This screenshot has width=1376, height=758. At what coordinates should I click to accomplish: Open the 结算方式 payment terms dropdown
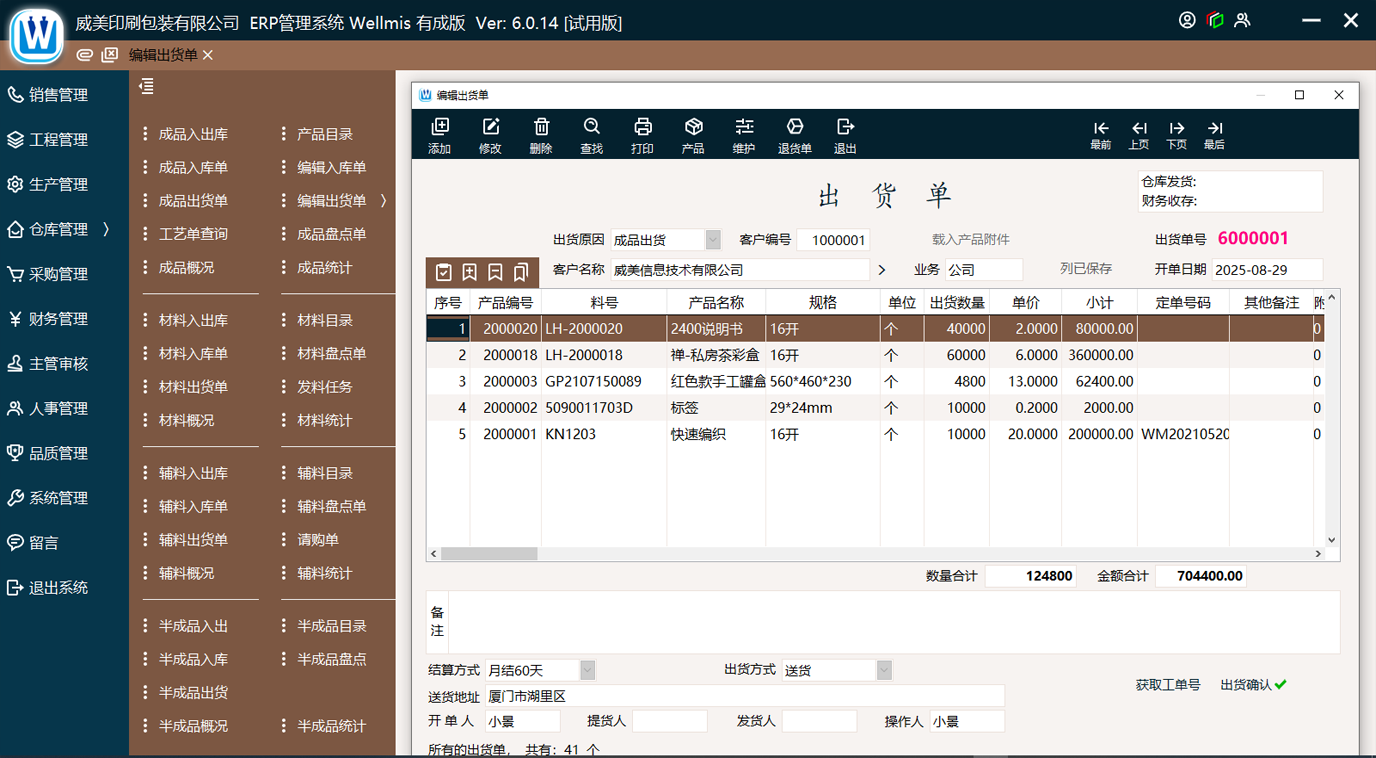[x=586, y=670]
